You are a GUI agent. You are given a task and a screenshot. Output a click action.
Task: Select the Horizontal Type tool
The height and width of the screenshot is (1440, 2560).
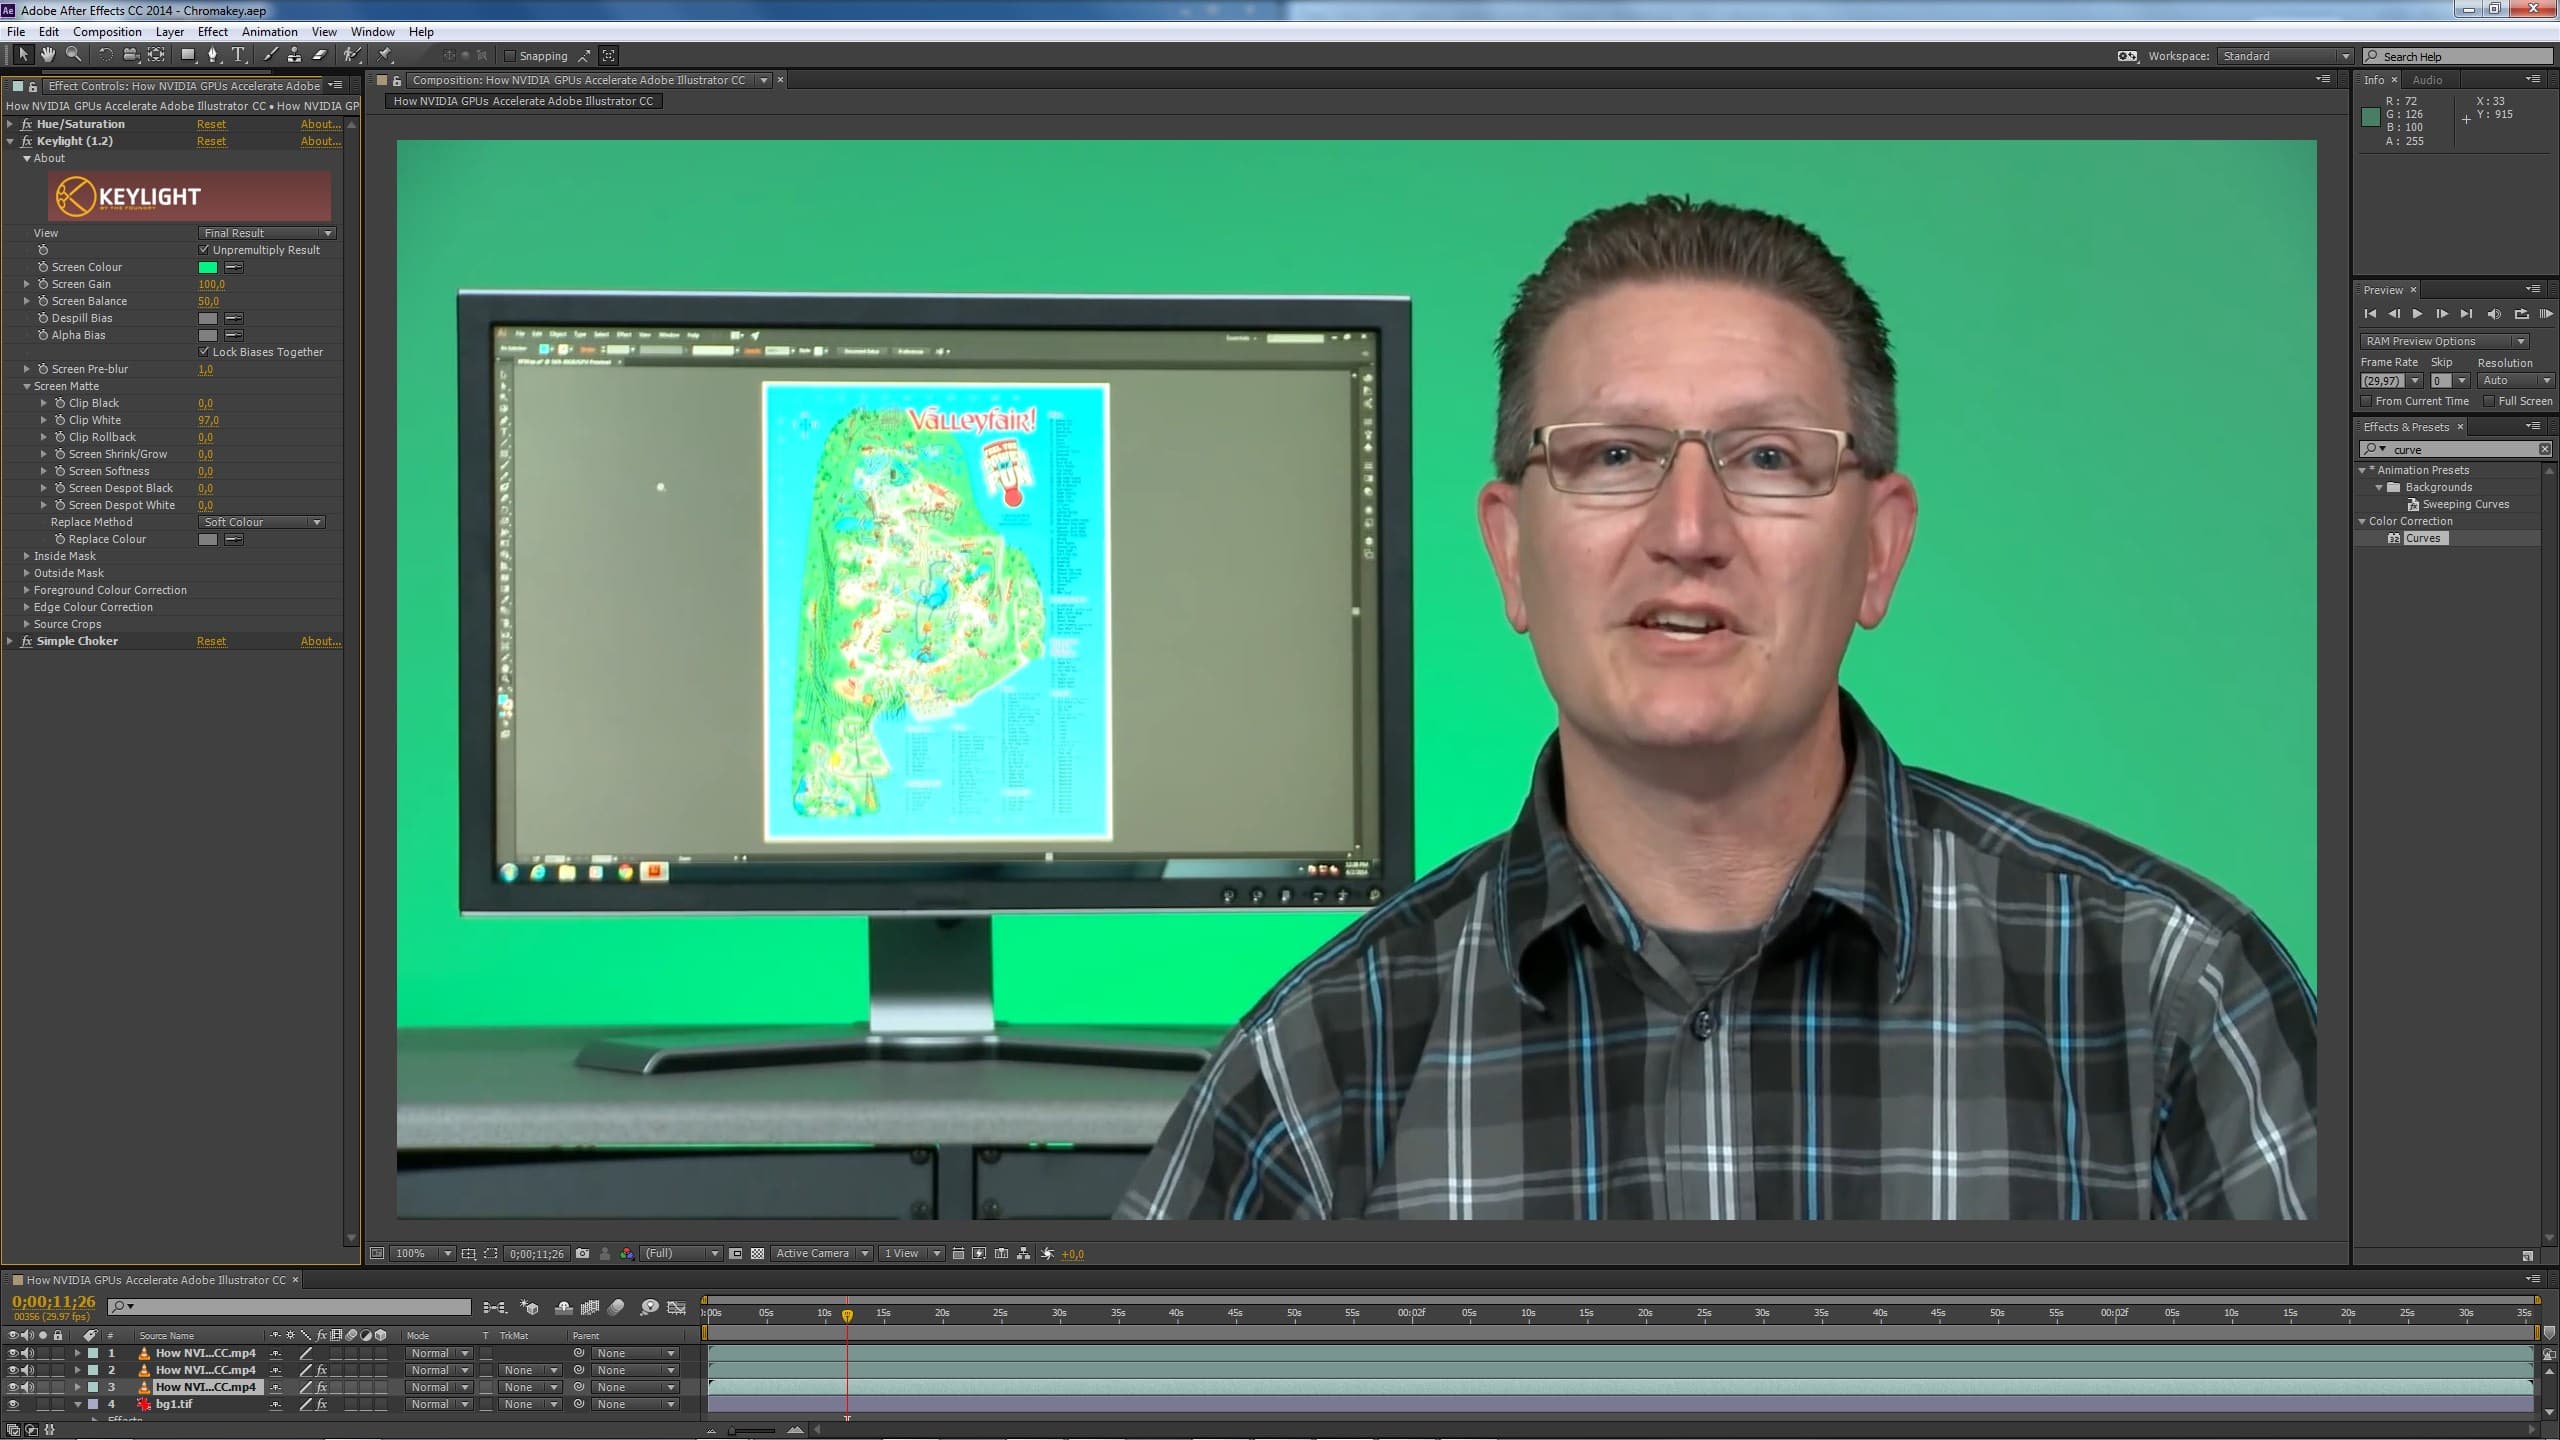238,55
